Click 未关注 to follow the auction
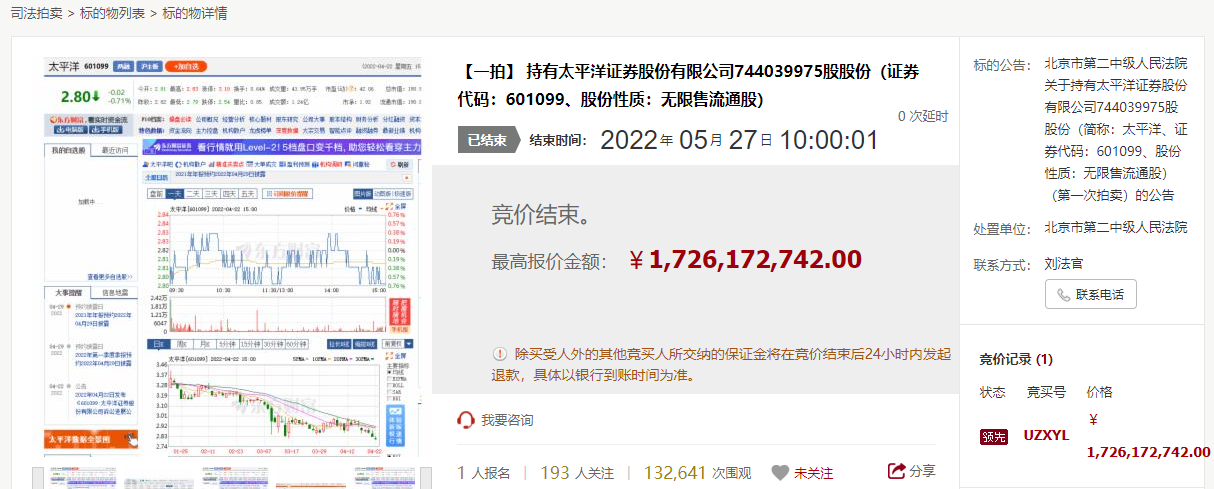 click(x=813, y=473)
